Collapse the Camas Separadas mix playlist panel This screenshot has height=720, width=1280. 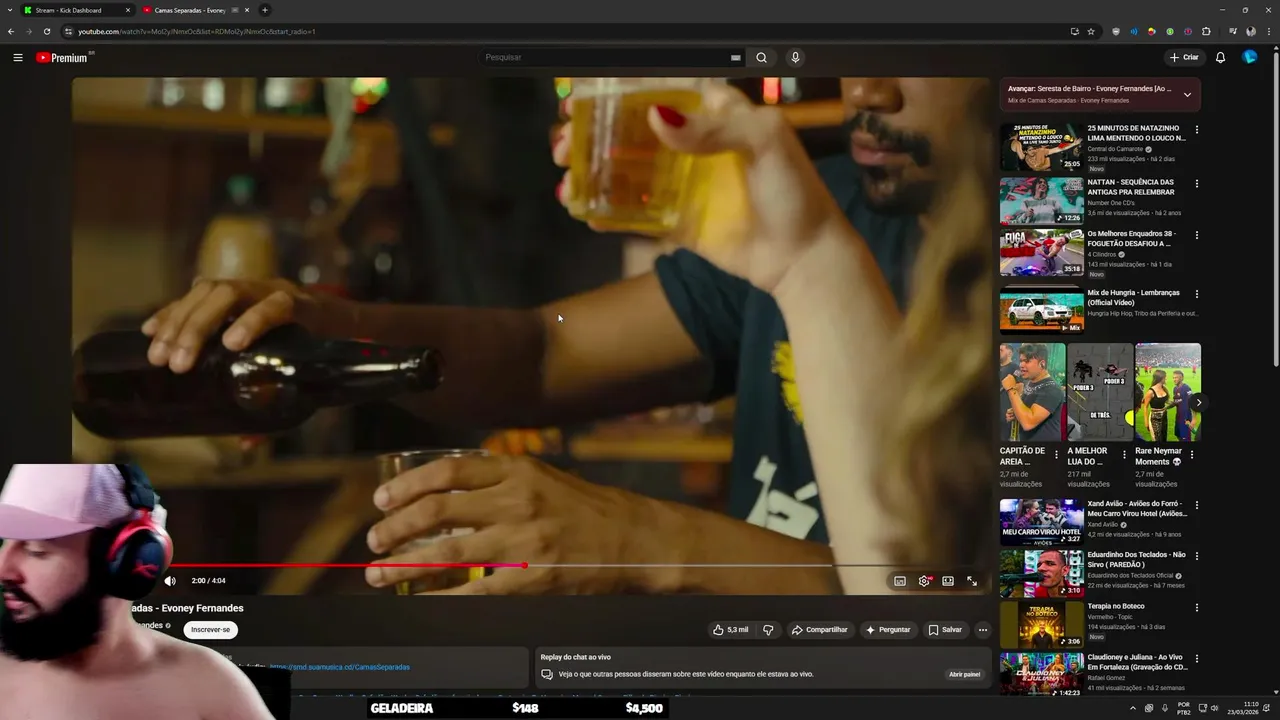coord(1187,95)
